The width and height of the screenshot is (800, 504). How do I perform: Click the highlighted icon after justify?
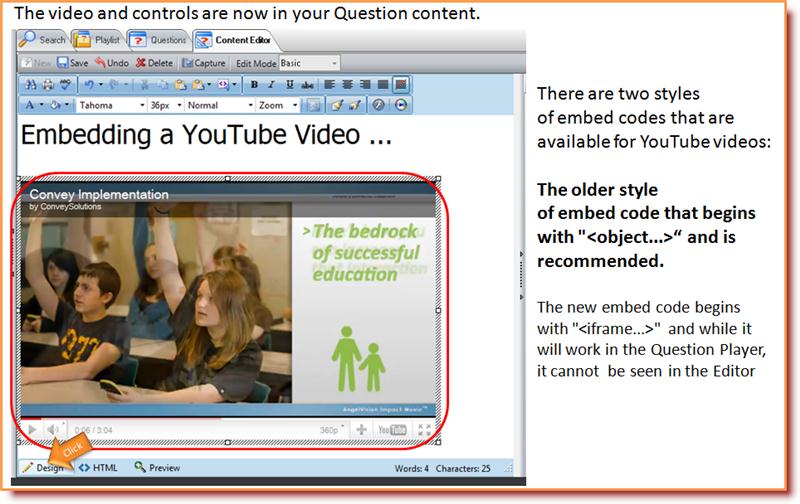(401, 85)
